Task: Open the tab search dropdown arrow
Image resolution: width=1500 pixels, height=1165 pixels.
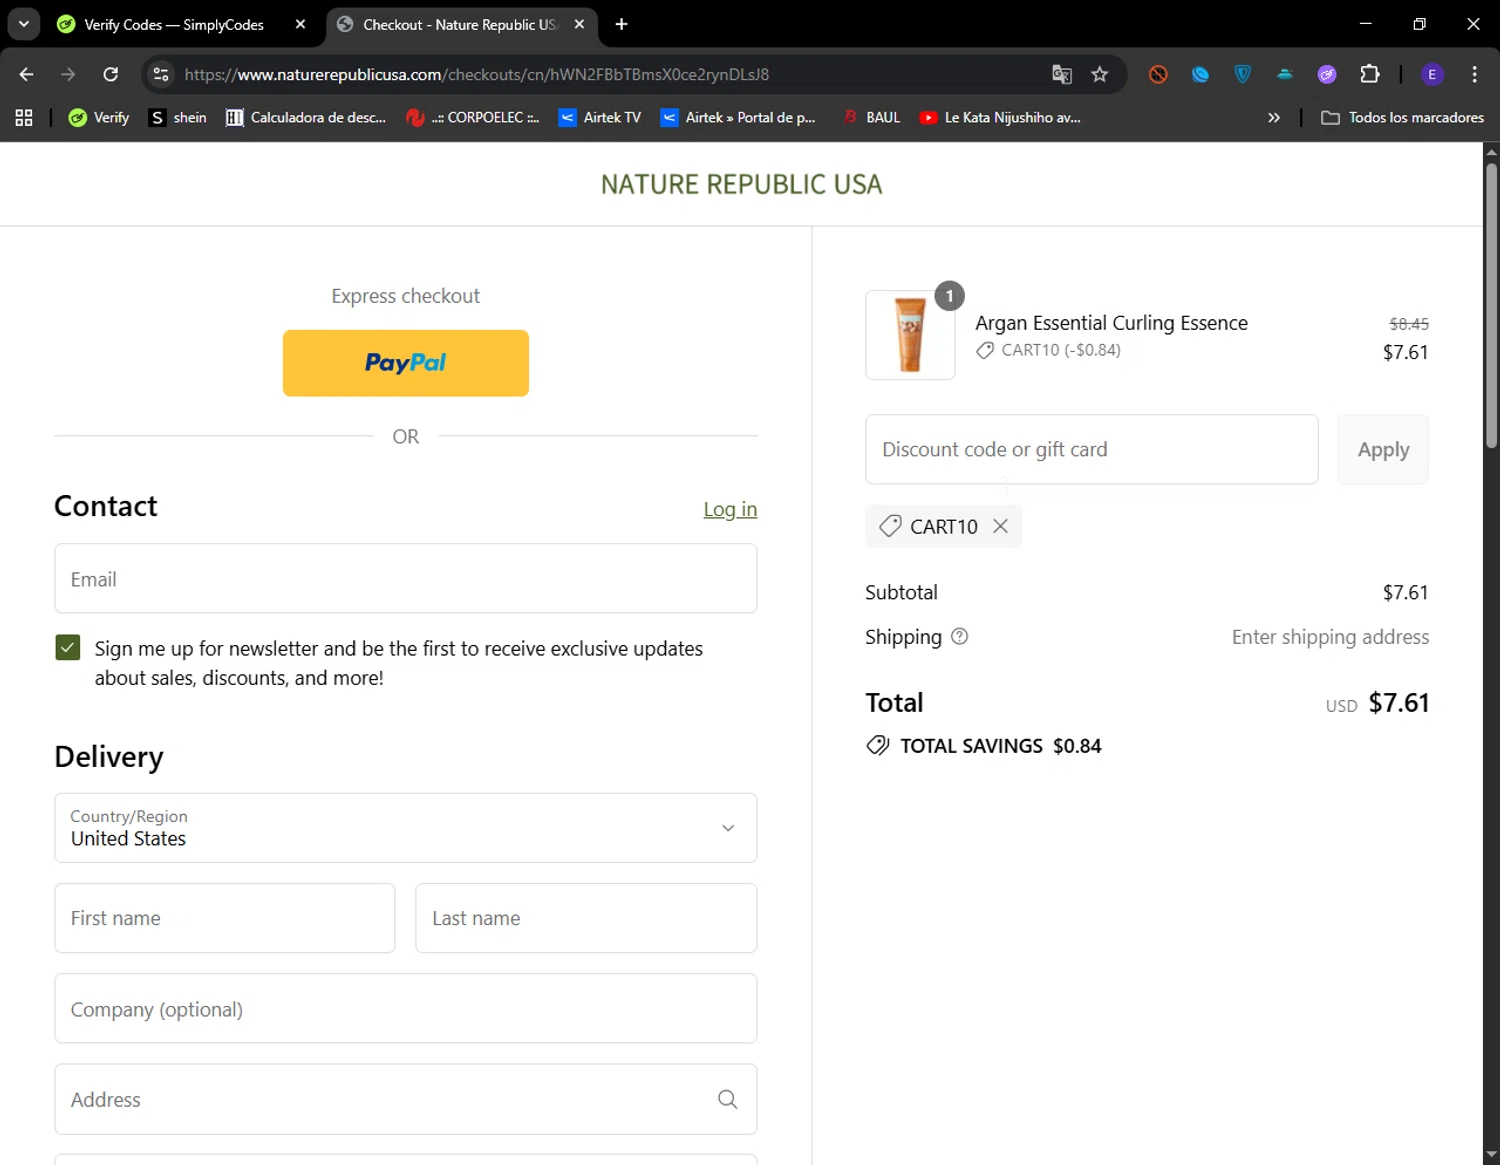Action: point(23,24)
